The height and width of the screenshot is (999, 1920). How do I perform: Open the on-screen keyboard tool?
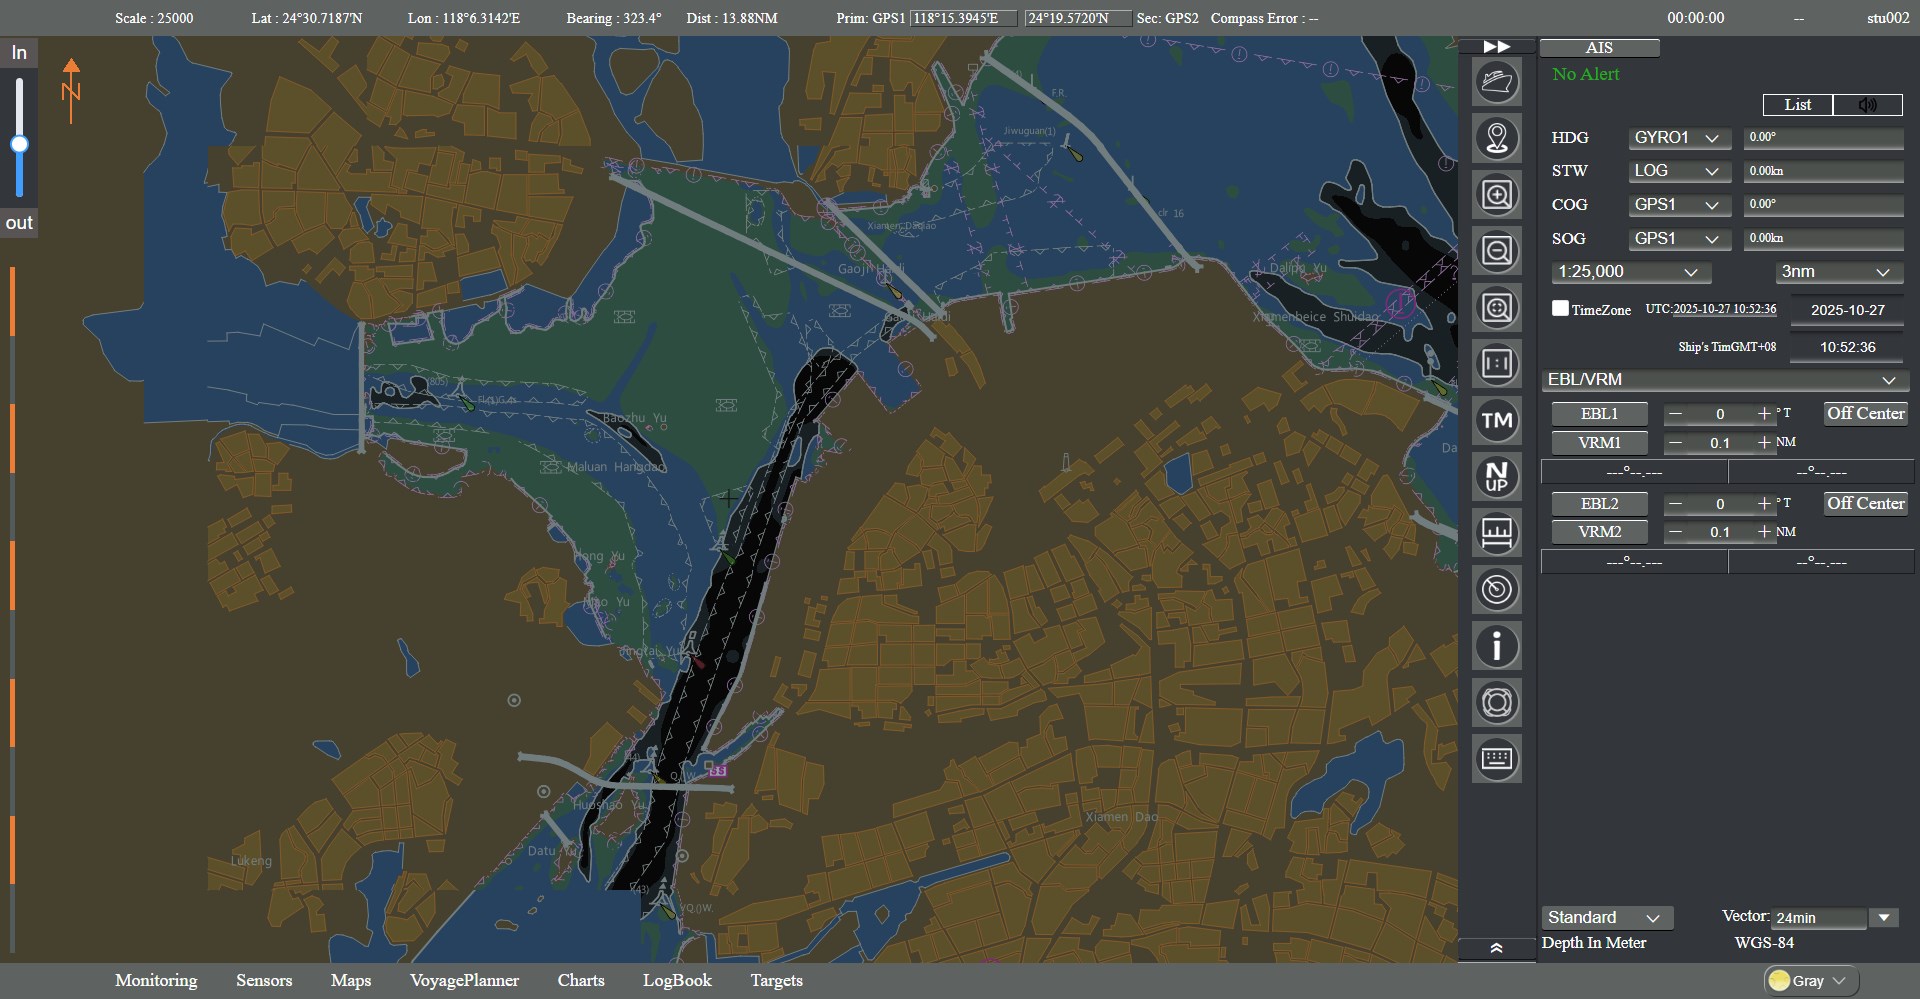pyautogui.click(x=1497, y=759)
